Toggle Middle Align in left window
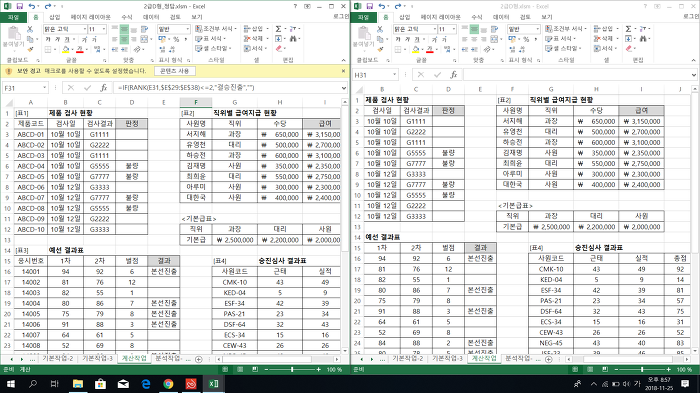The width and height of the screenshot is (700, 393). (x=125, y=29)
